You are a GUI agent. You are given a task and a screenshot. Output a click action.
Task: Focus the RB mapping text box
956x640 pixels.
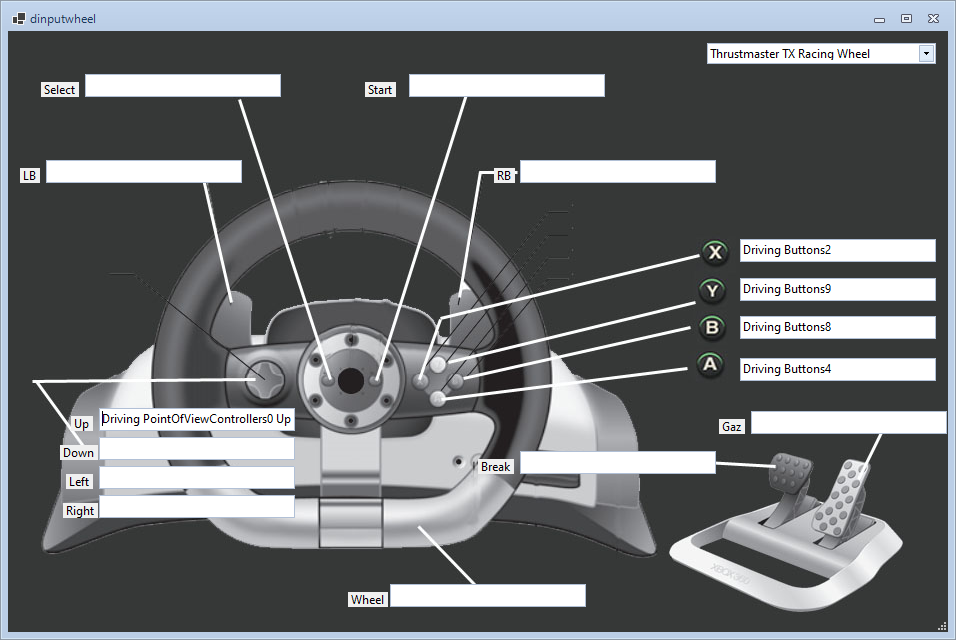pos(618,172)
